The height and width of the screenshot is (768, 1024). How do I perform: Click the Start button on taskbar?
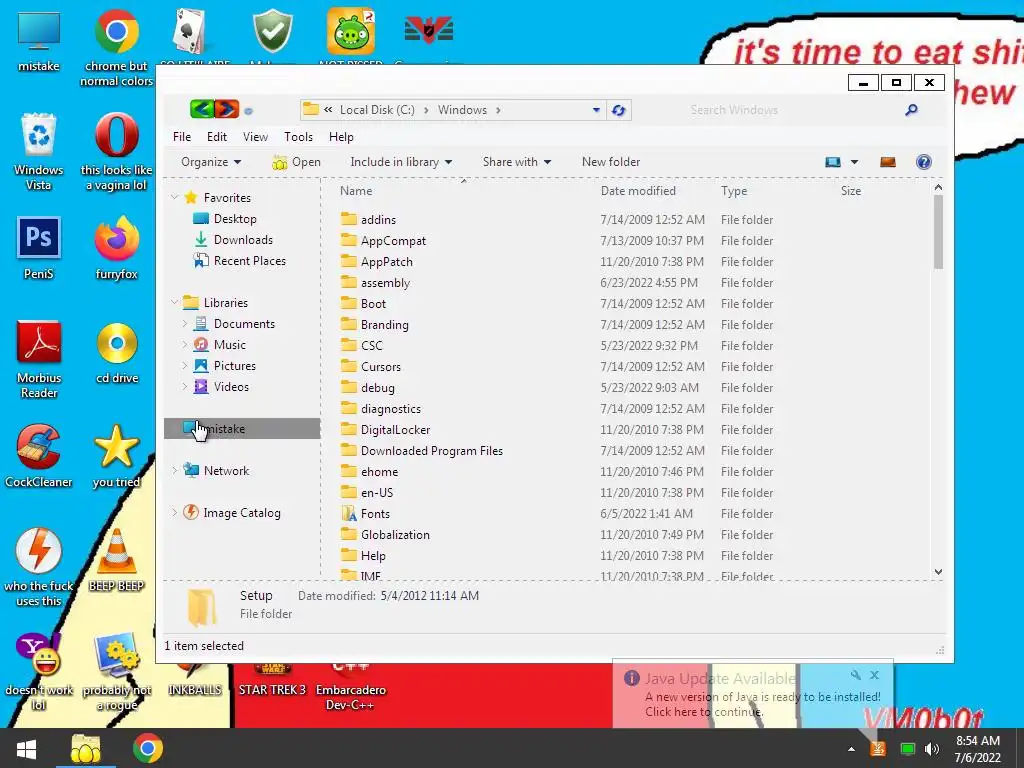tap(27, 748)
